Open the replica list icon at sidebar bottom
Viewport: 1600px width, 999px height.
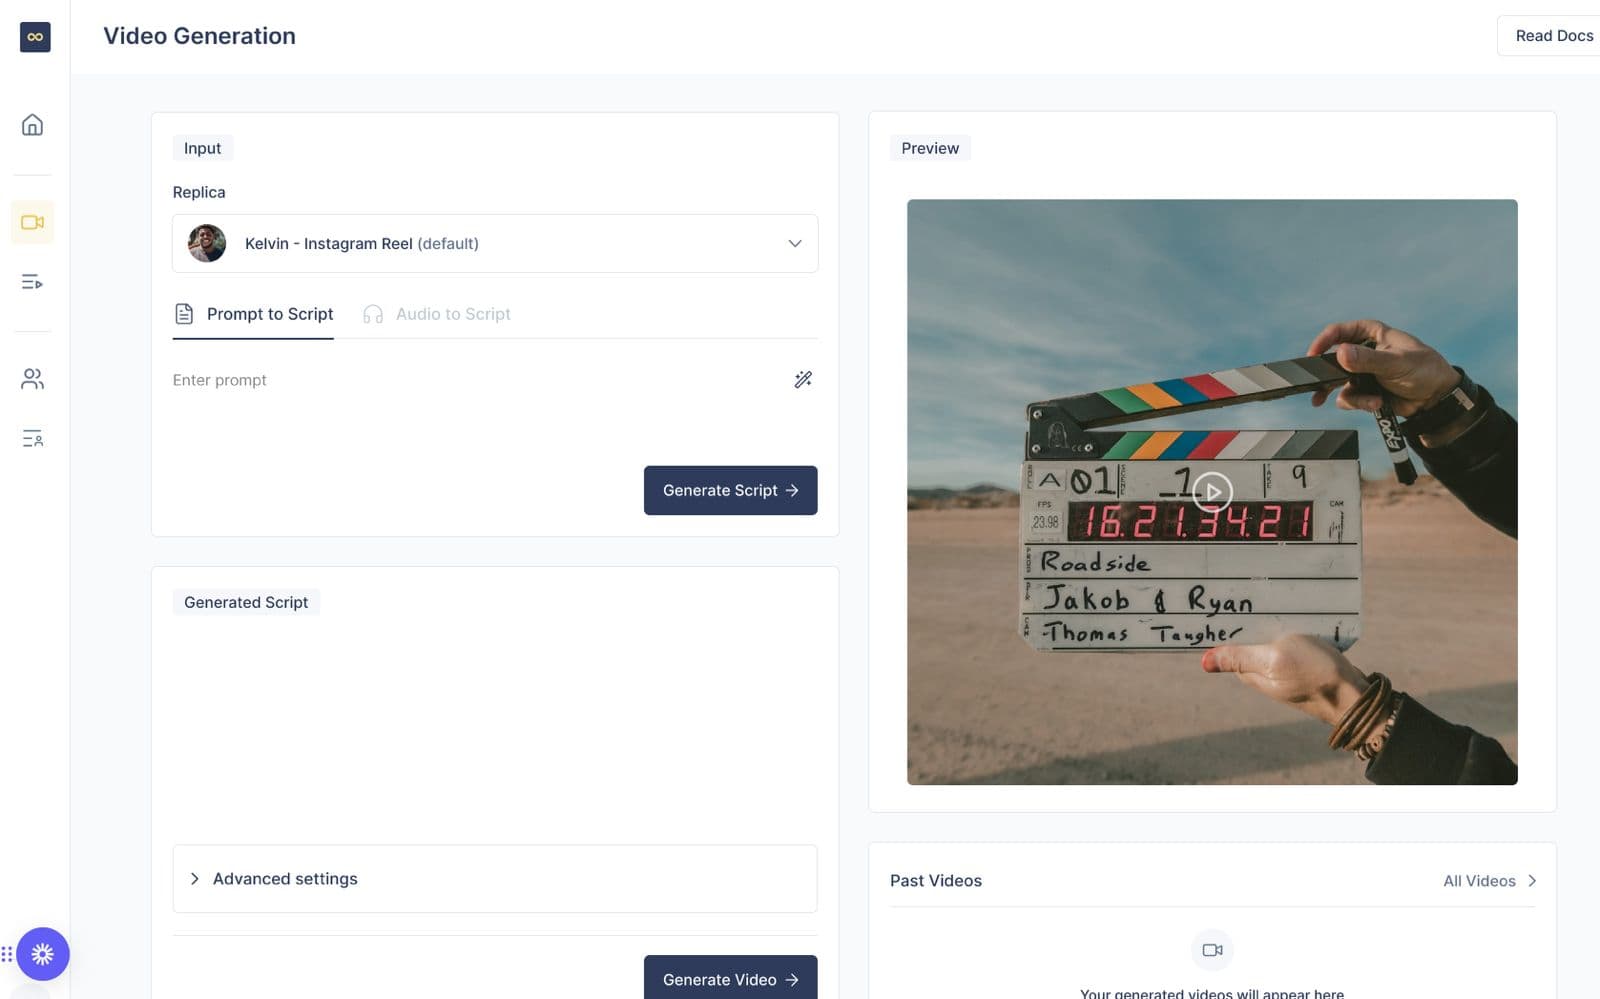coord(32,440)
